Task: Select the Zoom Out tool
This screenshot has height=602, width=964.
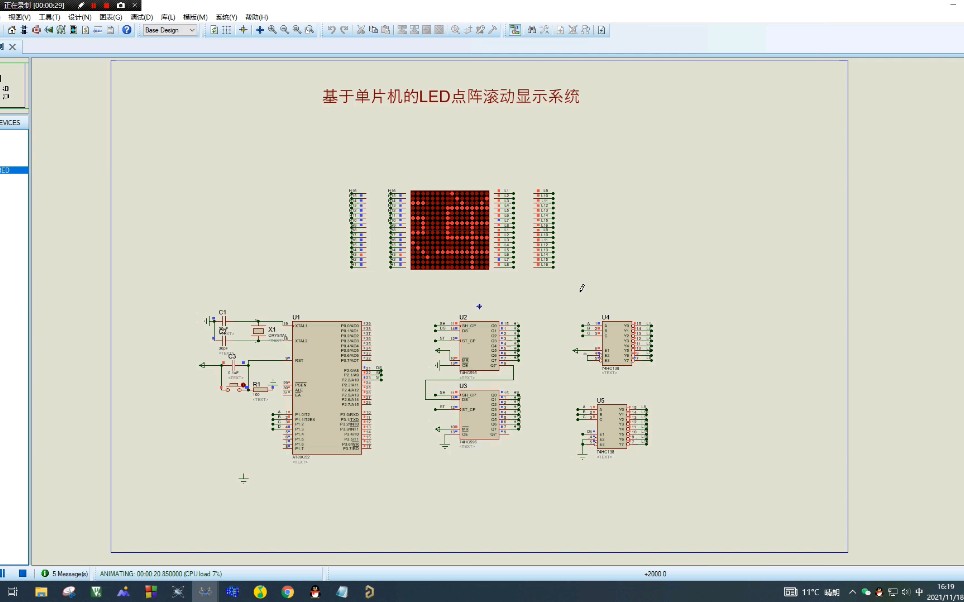Action: click(x=284, y=30)
